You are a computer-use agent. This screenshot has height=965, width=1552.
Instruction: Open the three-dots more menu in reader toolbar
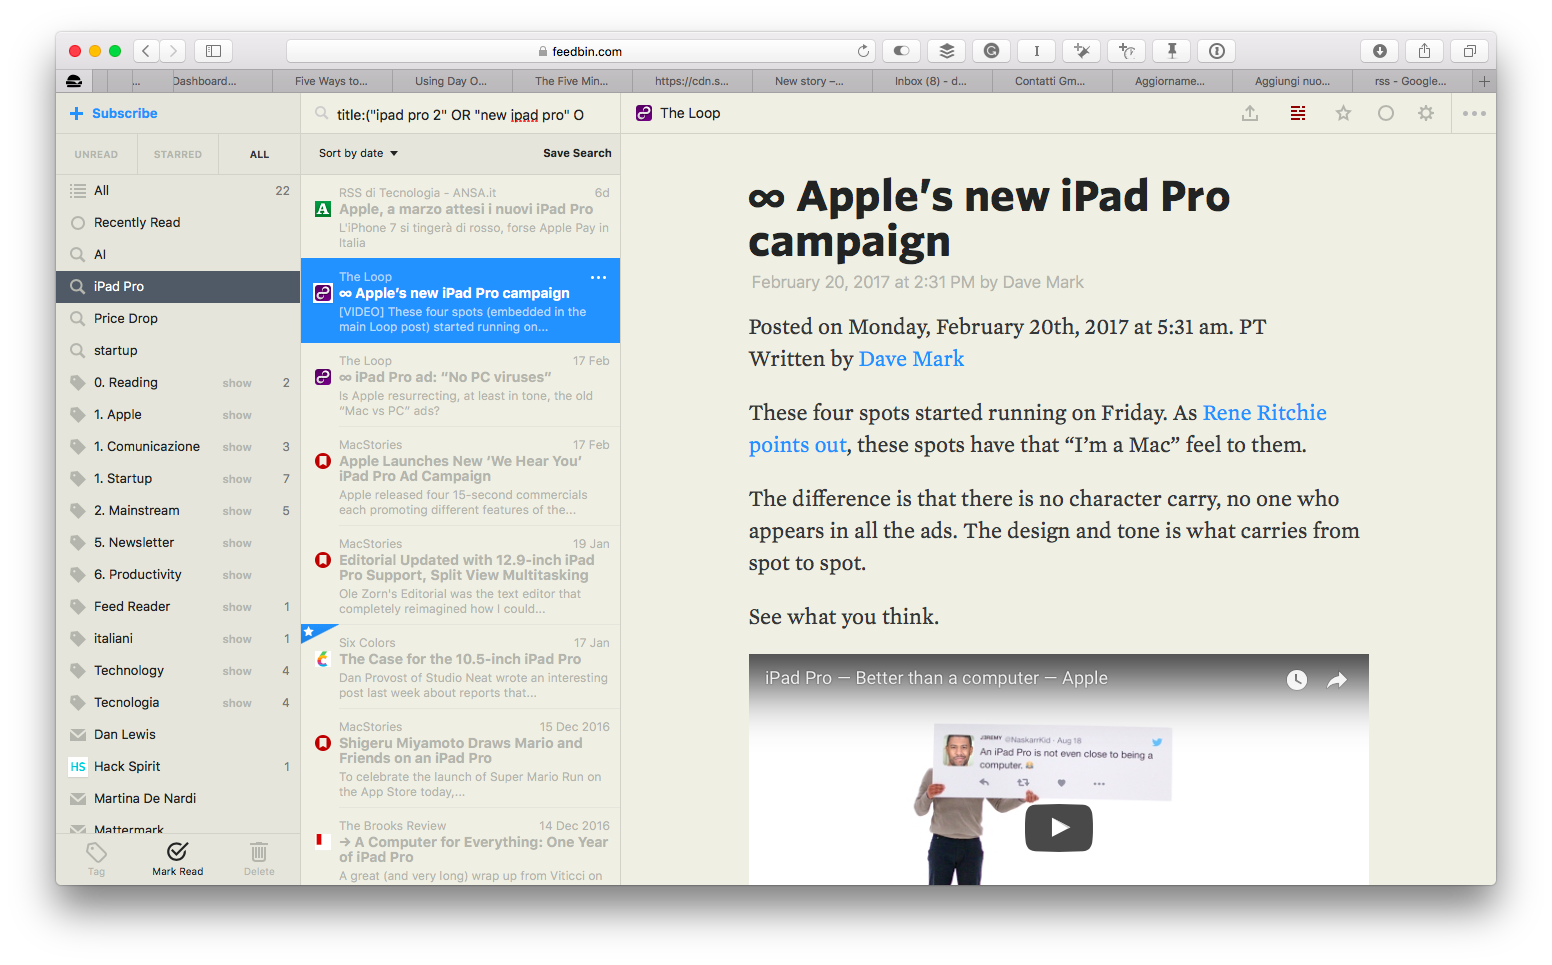(1474, 114)
